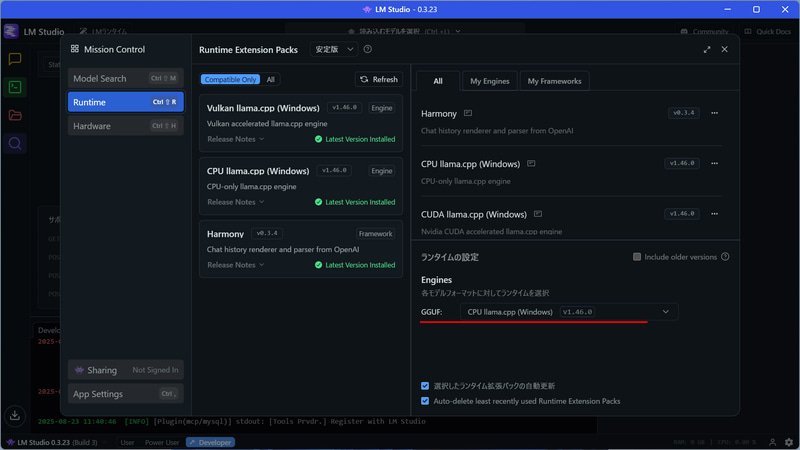Image resolution: width=800 pixels, height=450 pixels.
Task: Switch to User mode
Action: 127,442
